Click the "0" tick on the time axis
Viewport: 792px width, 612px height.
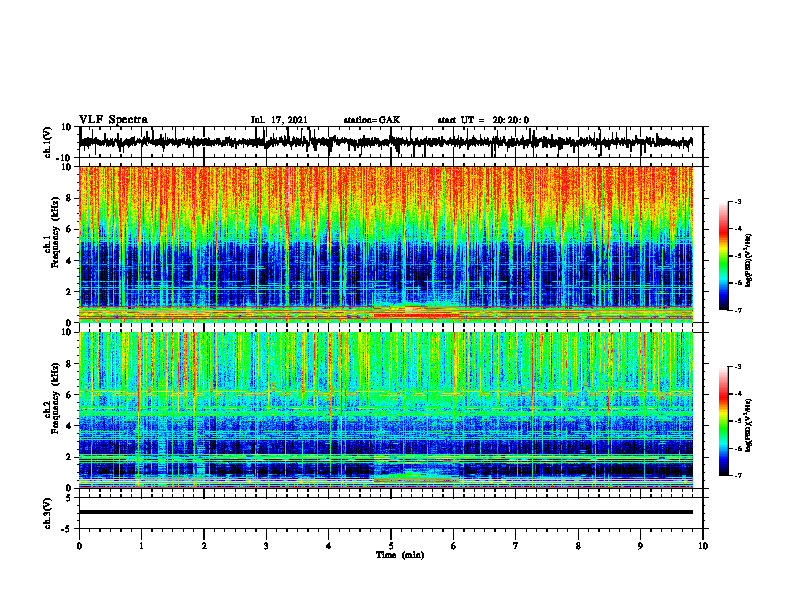pyautogui.click(x=79, y=546)
